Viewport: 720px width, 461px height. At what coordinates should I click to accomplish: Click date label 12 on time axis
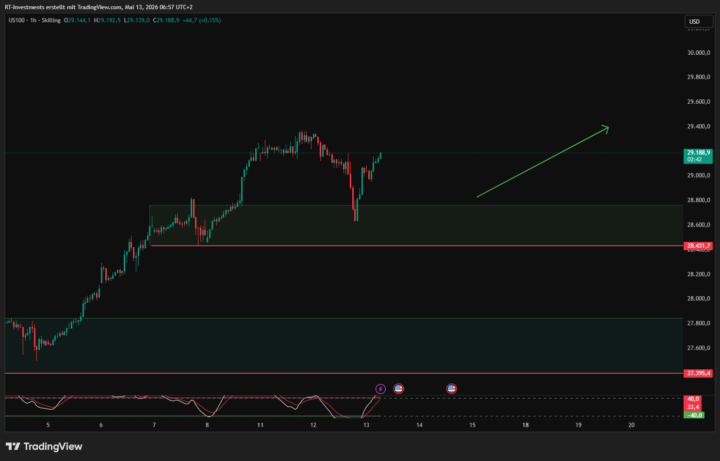(313, 425)
